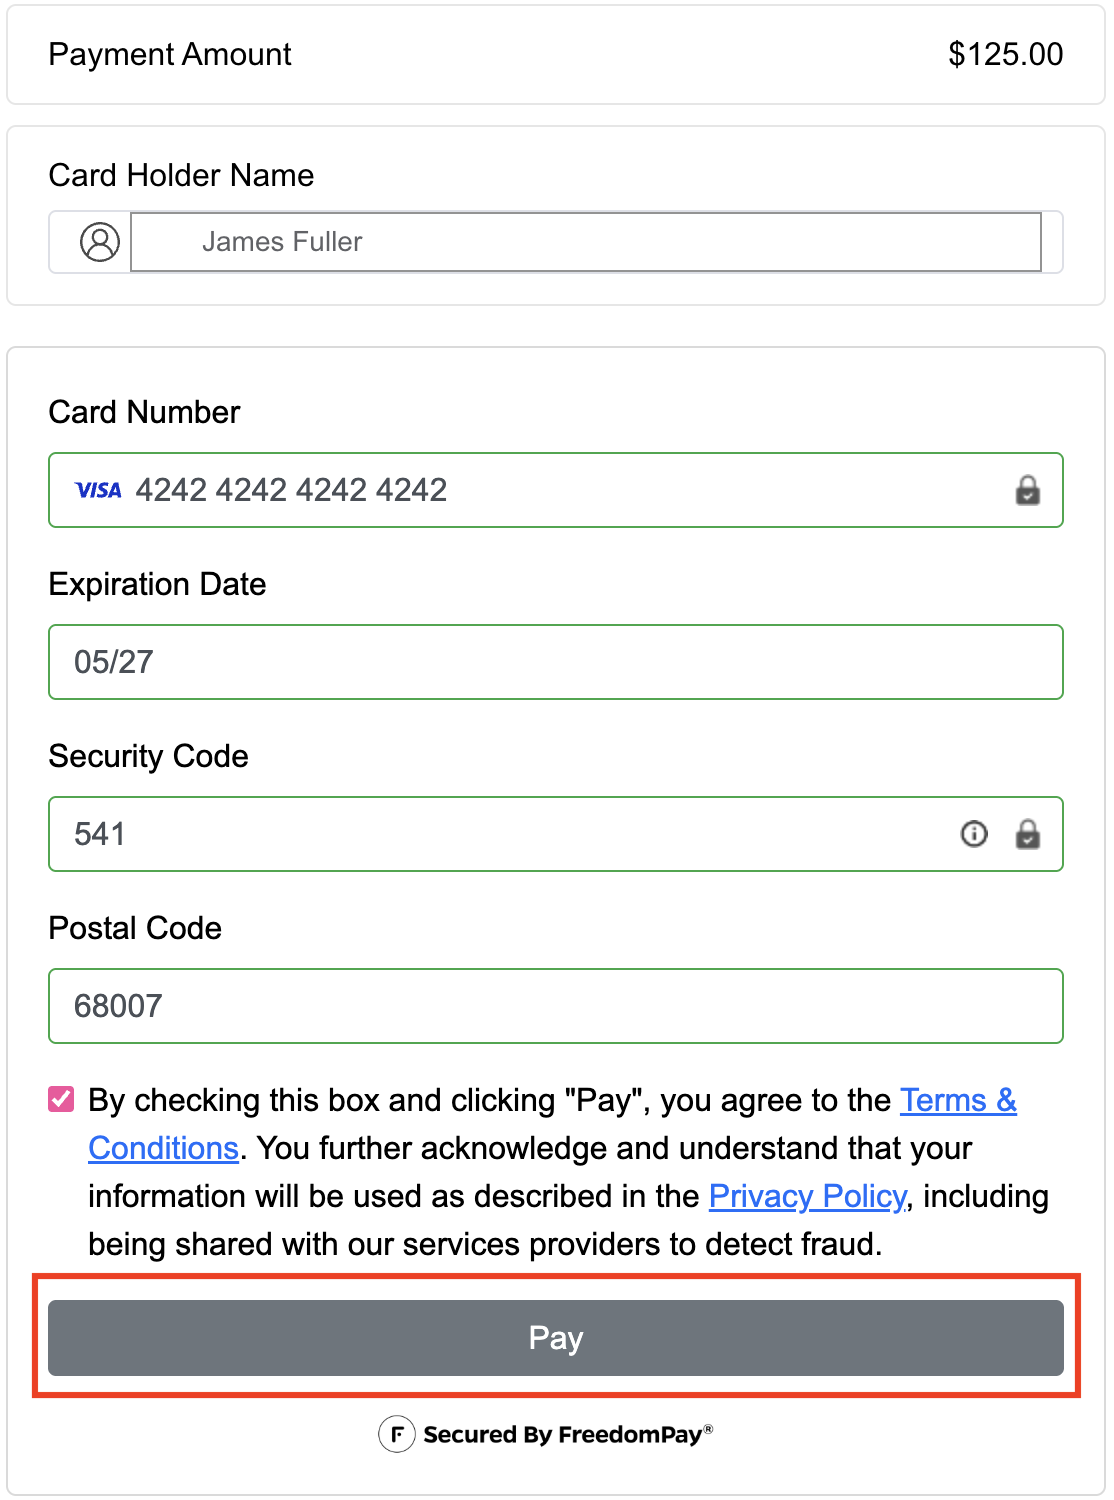
Task: Show security code info tooltip icon
Action: pos(973,834)
